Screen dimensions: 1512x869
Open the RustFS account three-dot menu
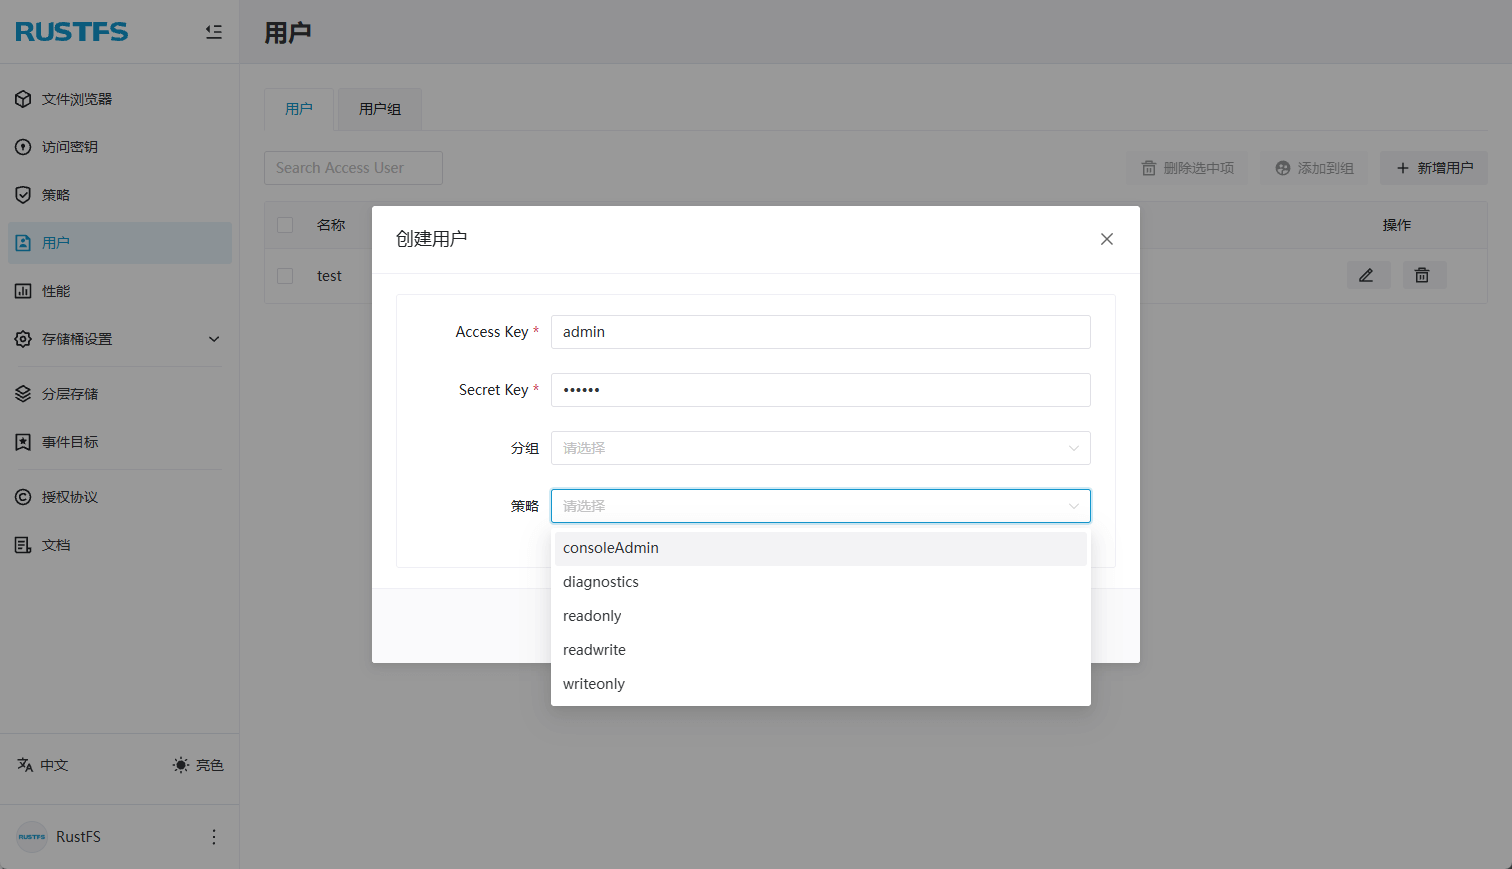[x=213, y=837]
